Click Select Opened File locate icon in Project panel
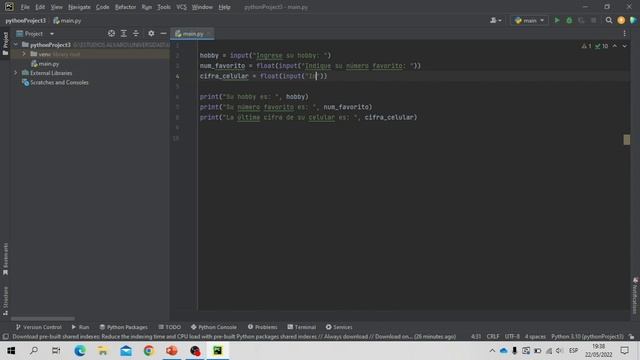Image resolution: width=640 pixels, height=360 pixels. [x=111, y=33]
